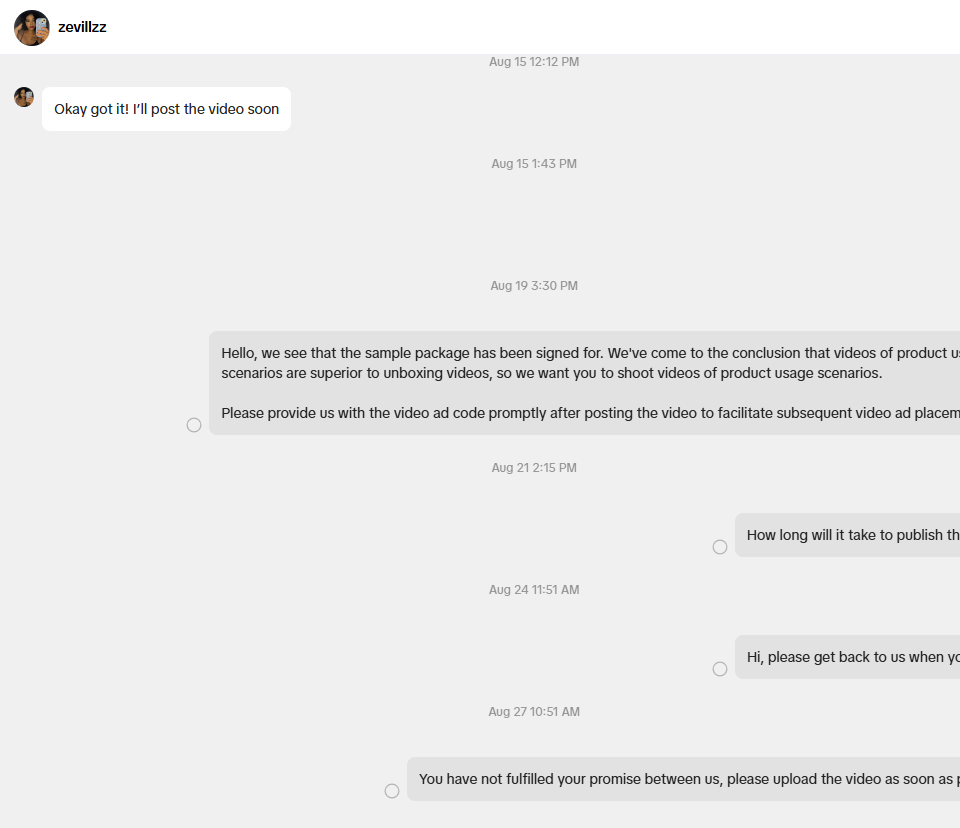Select the 'Okay got it! I'll post the video soon' message
Image resolution: width=960 pixels, height=828 pixels.
tap(166, 109)
